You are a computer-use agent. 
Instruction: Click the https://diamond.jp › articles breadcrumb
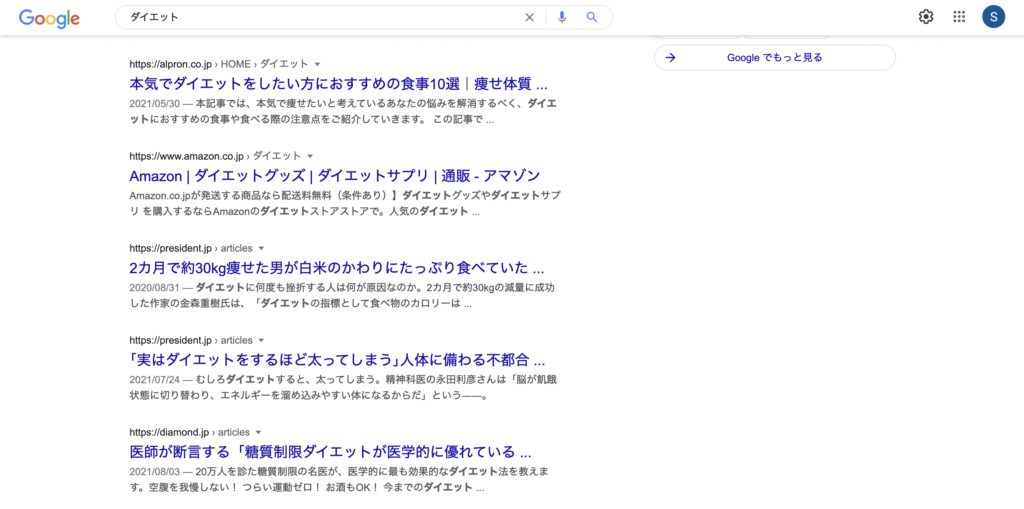click(189, 432)
